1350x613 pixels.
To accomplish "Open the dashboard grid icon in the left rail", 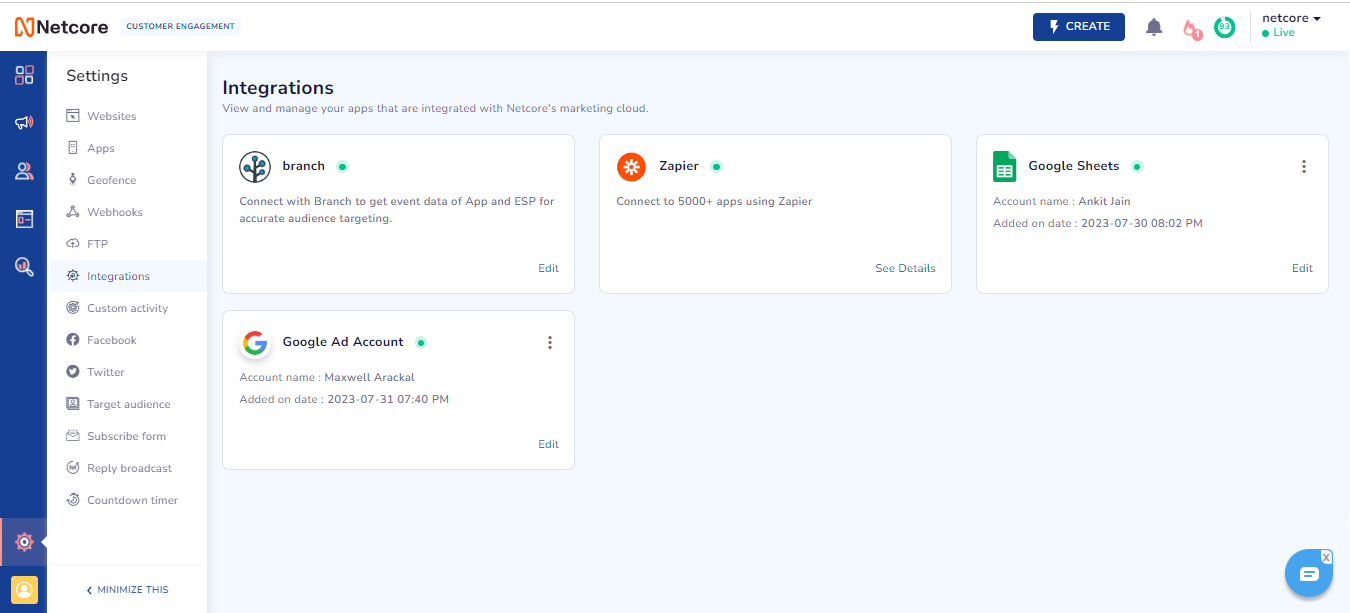I will pyautogui.click(x=24, y=75).
